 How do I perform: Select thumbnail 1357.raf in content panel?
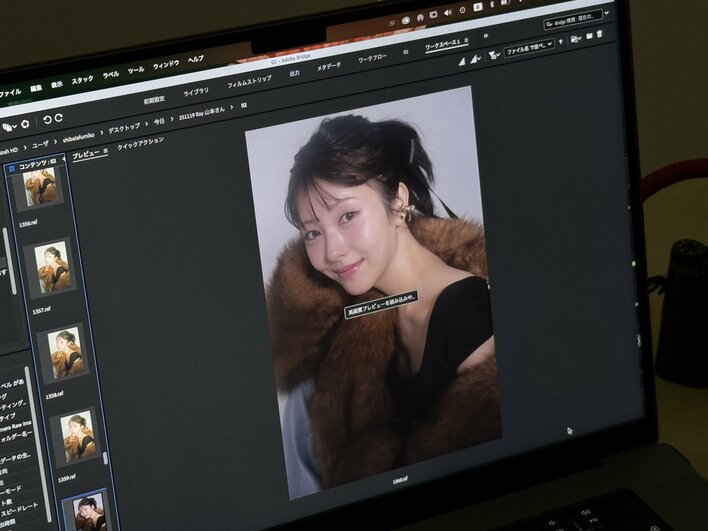tap(50, 267)
